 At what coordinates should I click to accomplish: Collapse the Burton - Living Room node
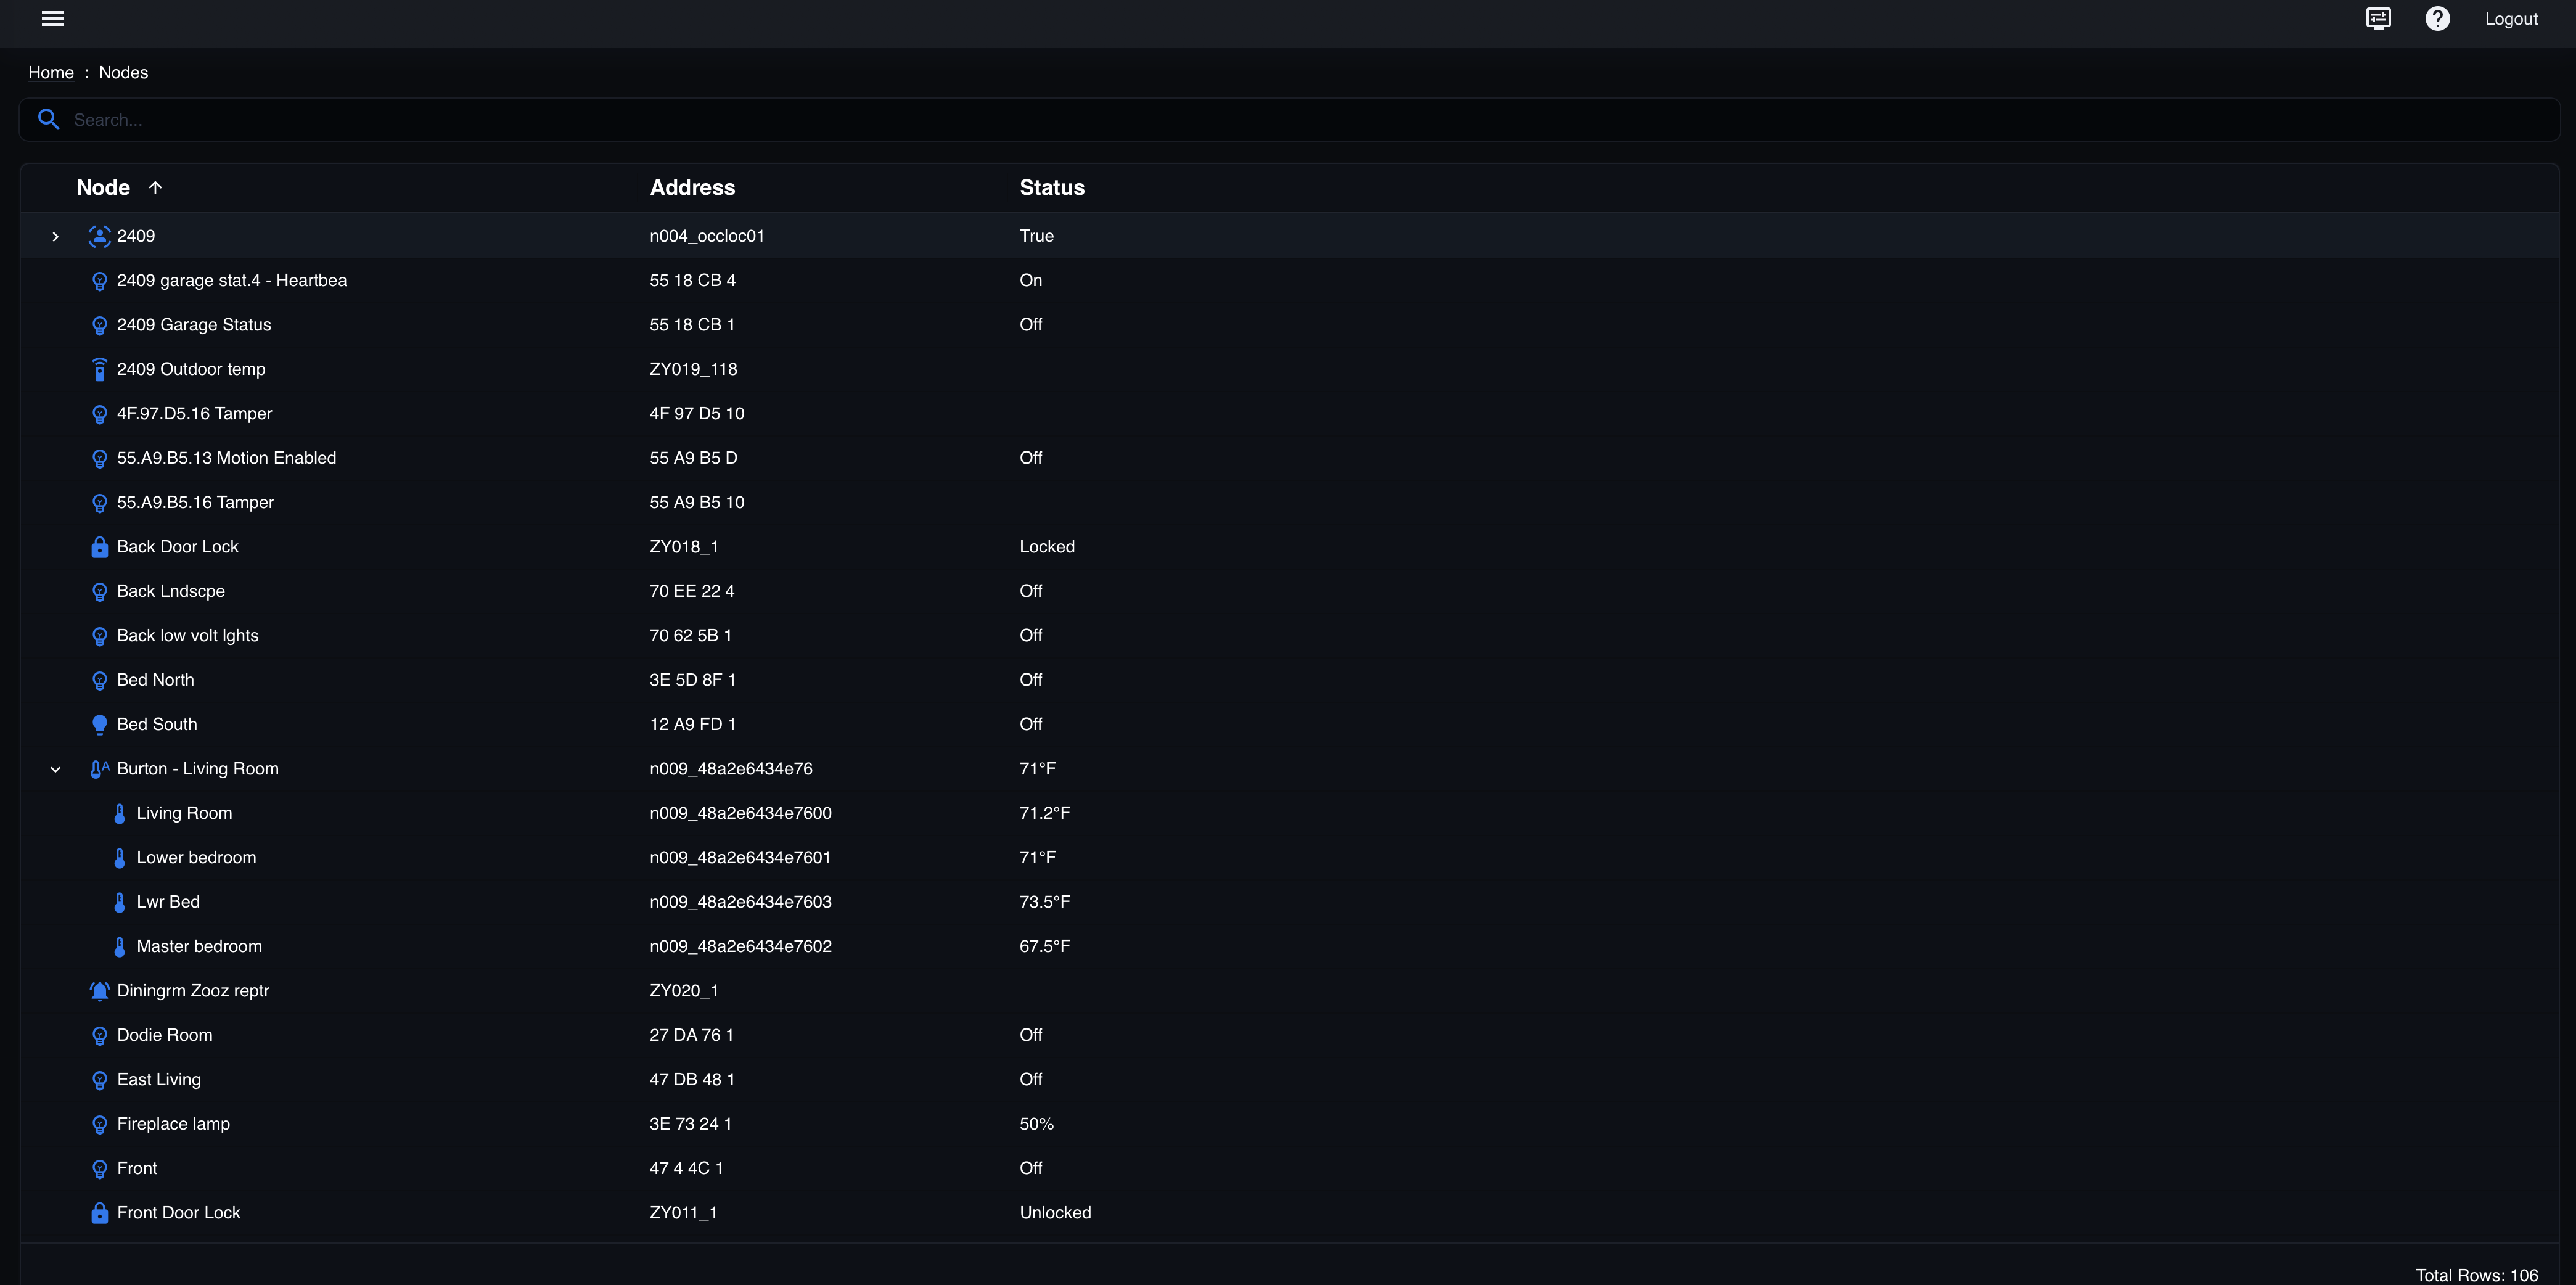coord(56,770)
